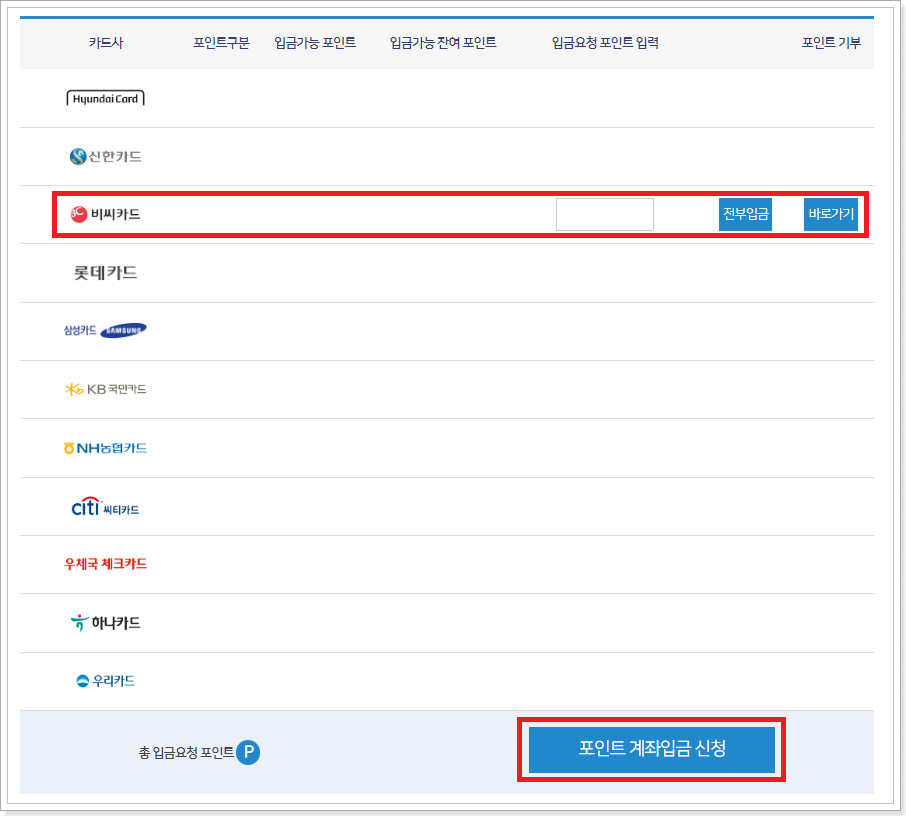Click the 입금가능 포인트 column header

click(x=315, y=43)
